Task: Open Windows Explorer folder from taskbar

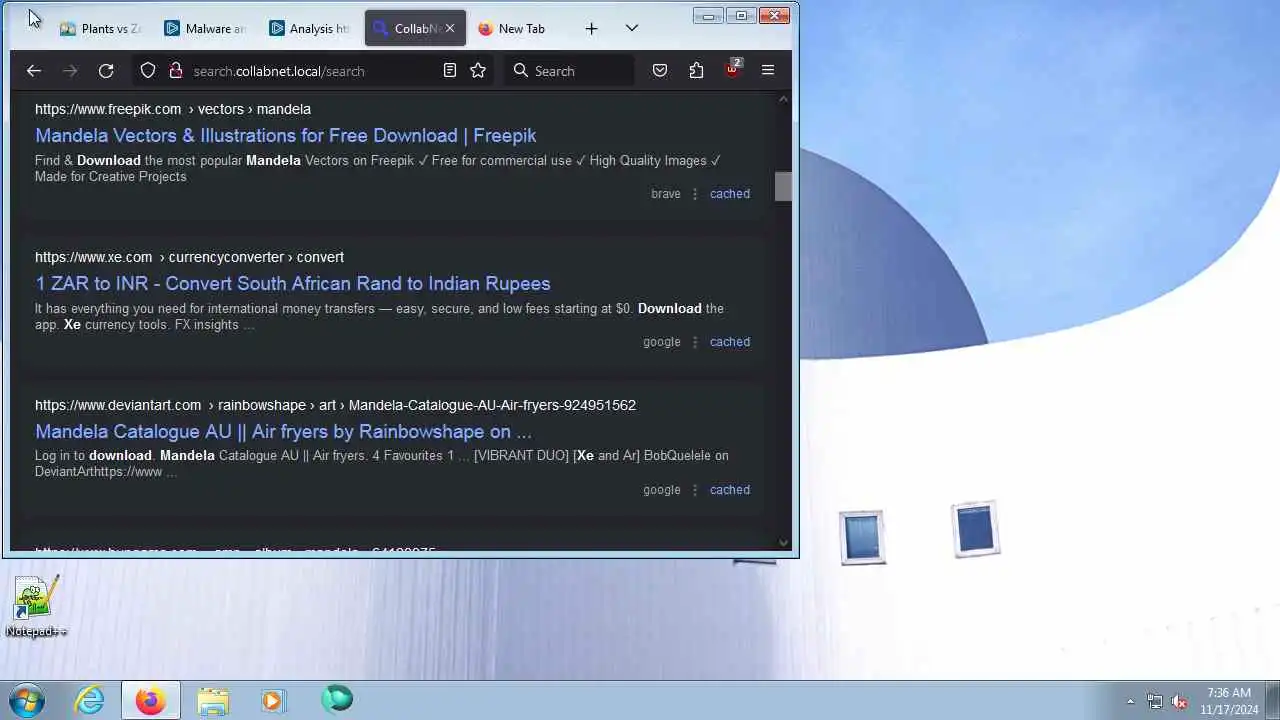Action: (x=213, y=700)
